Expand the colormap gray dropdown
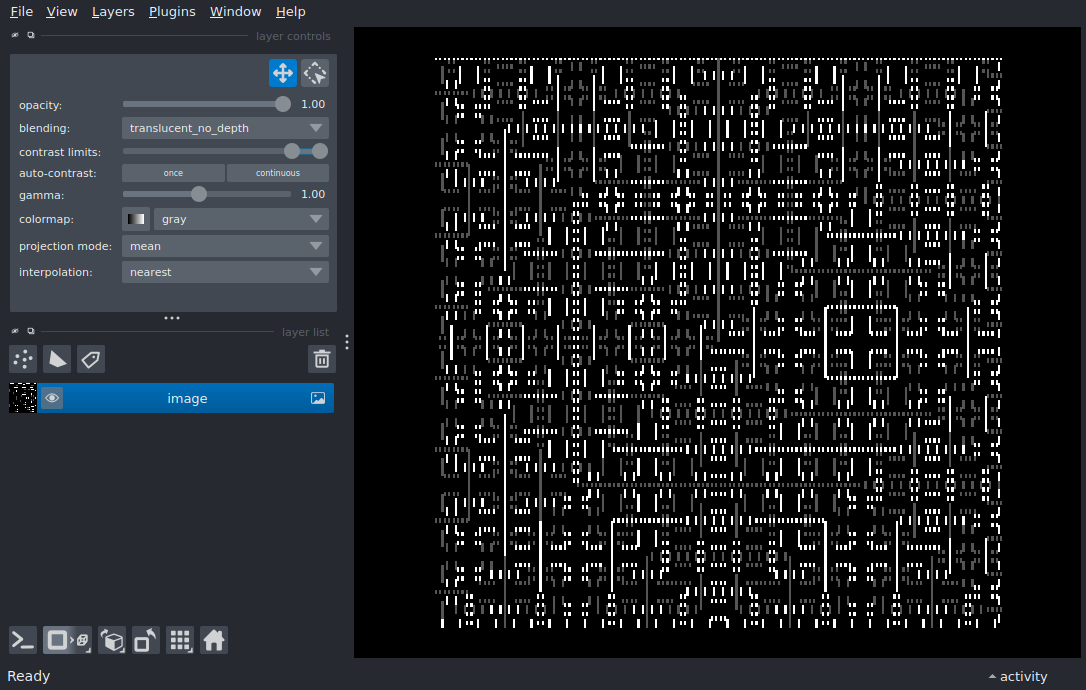This screenshot has height=690, width=1086. pos(240,219)
